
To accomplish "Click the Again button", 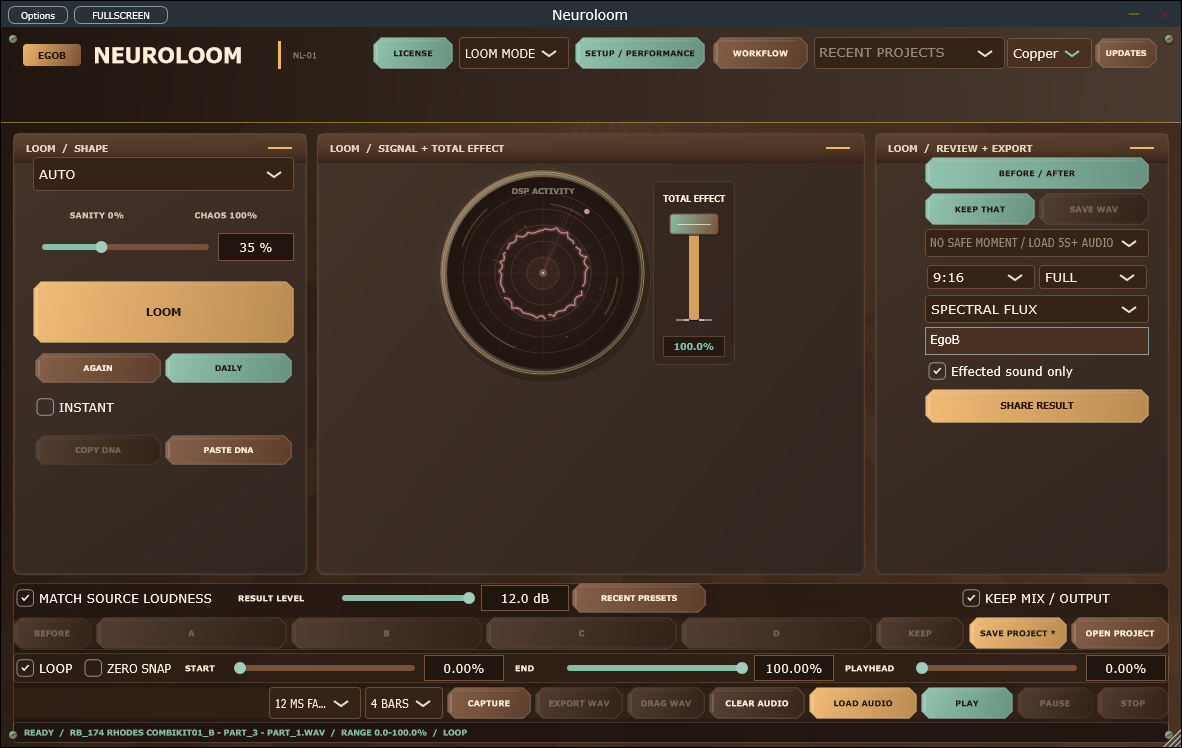I will tap(98, 368).
